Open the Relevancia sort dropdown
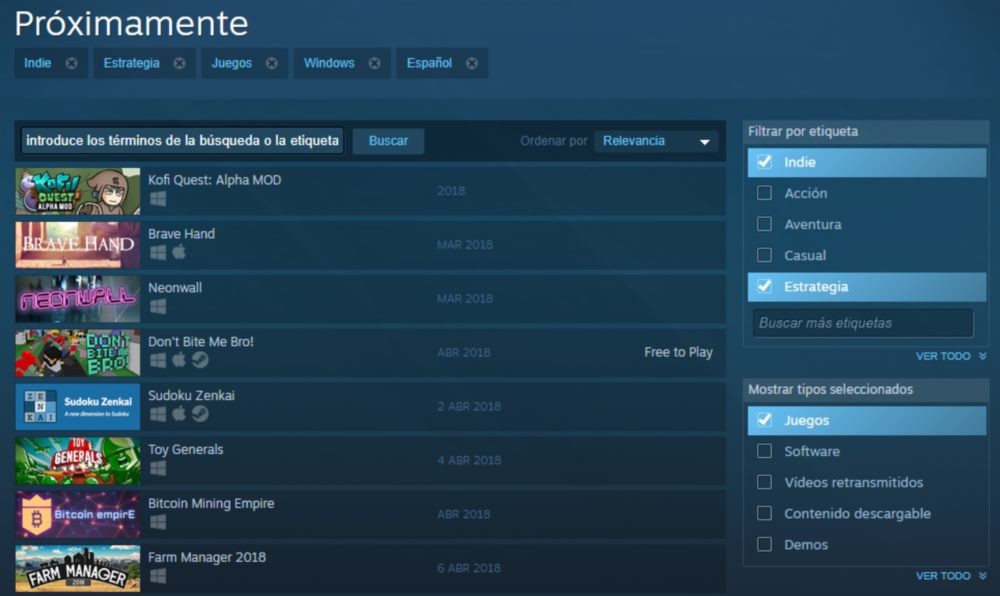 coord(657,141)
